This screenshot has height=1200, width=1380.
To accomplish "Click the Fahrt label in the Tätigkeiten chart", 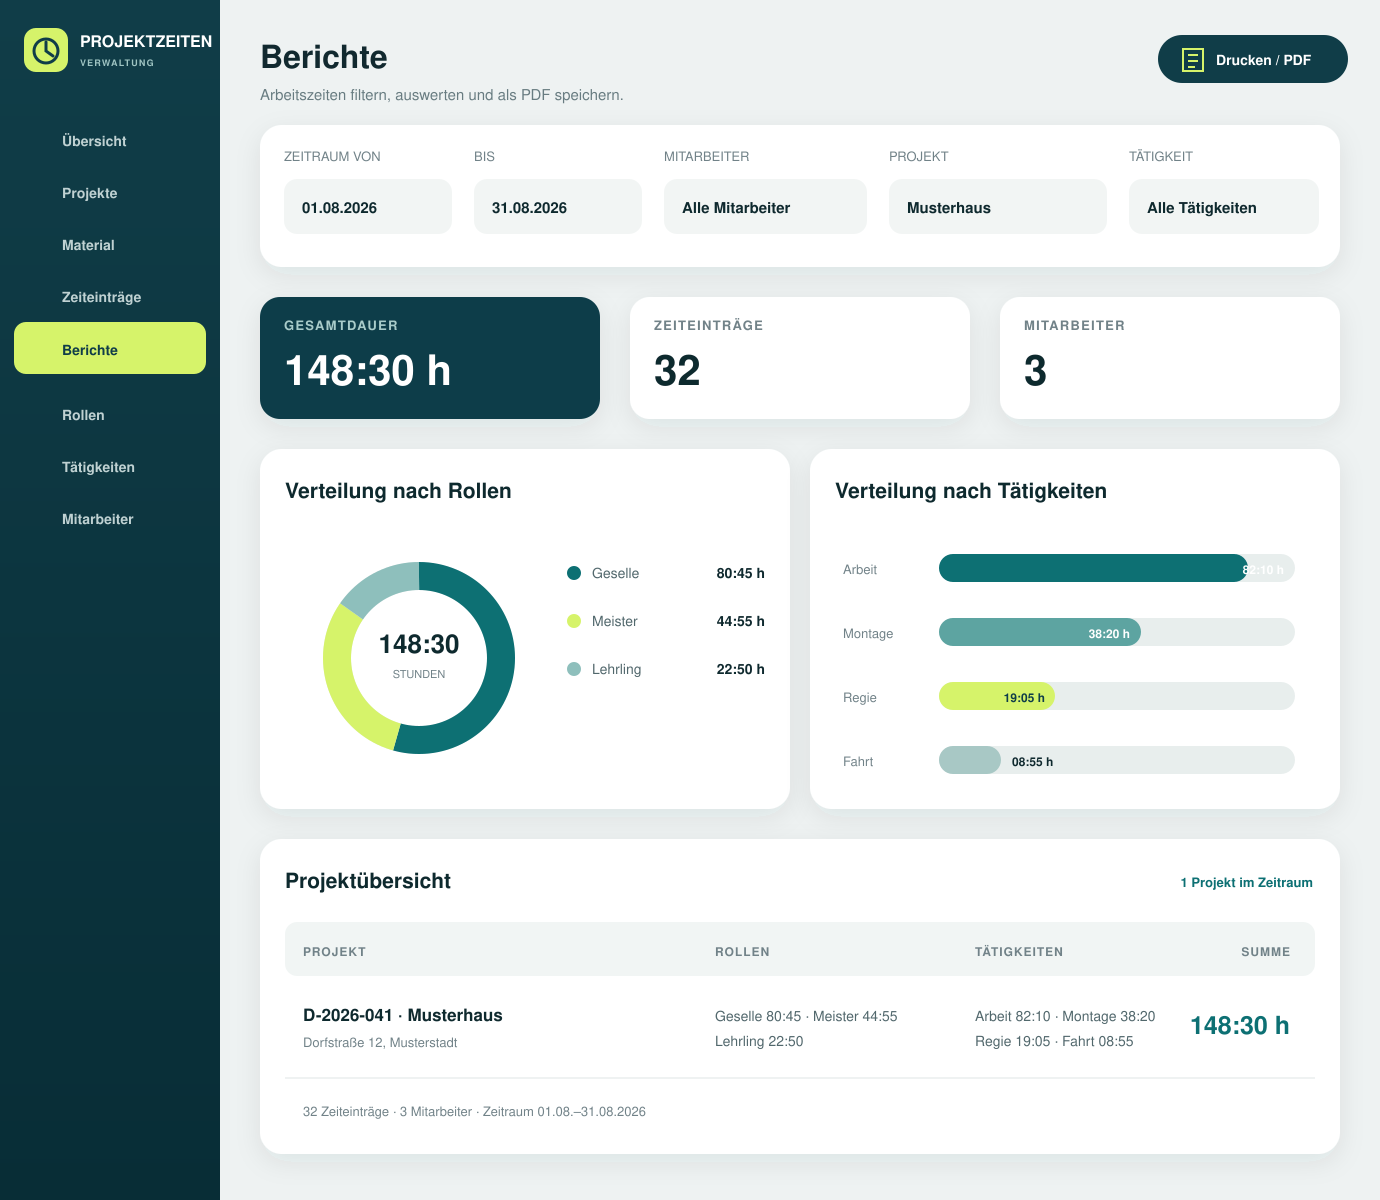I will click(858, 761).
